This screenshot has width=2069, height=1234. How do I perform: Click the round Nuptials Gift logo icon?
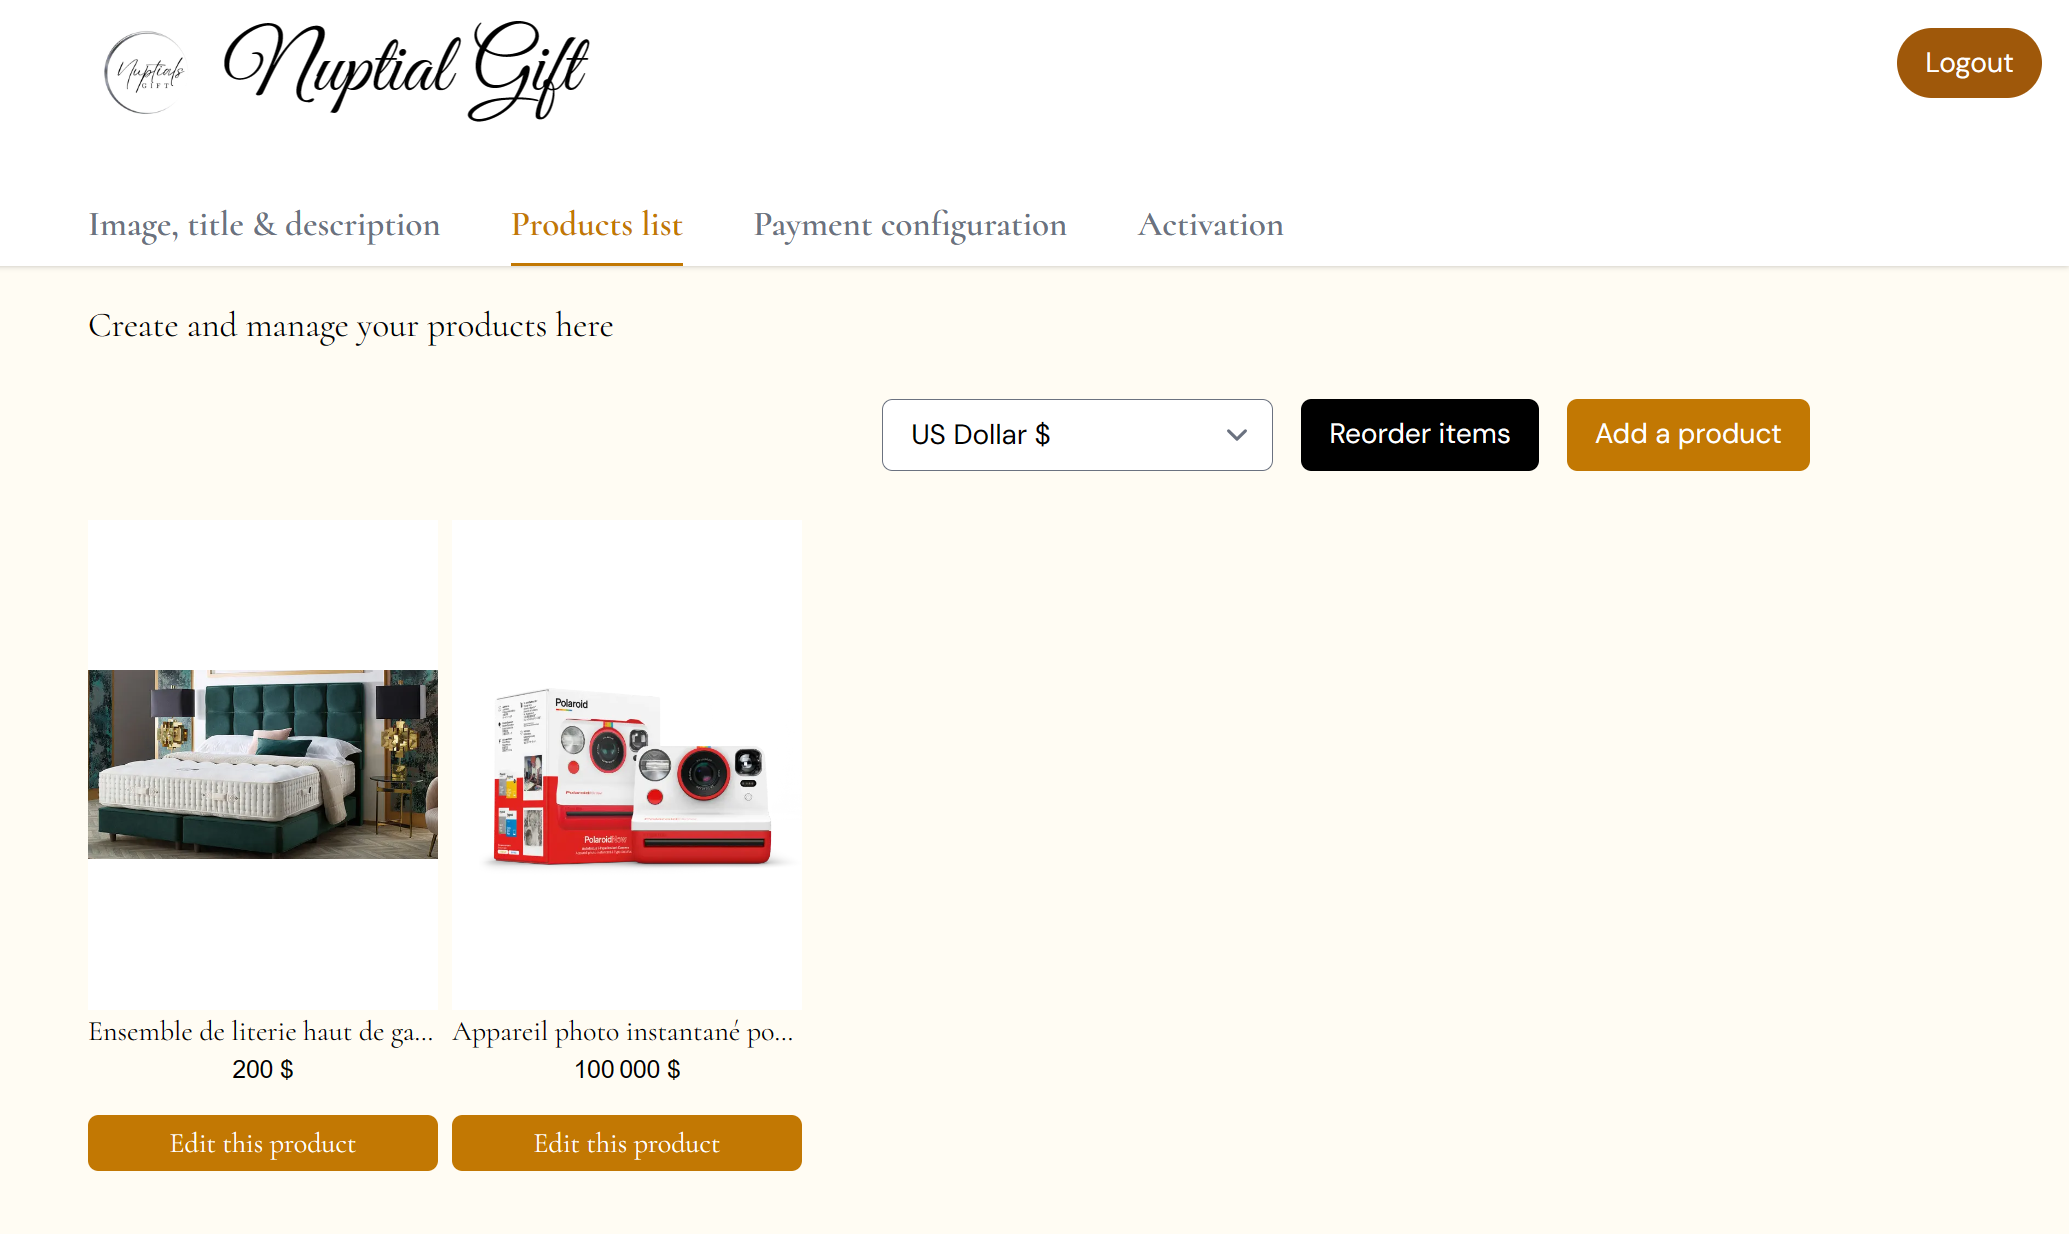pos(145,72)
